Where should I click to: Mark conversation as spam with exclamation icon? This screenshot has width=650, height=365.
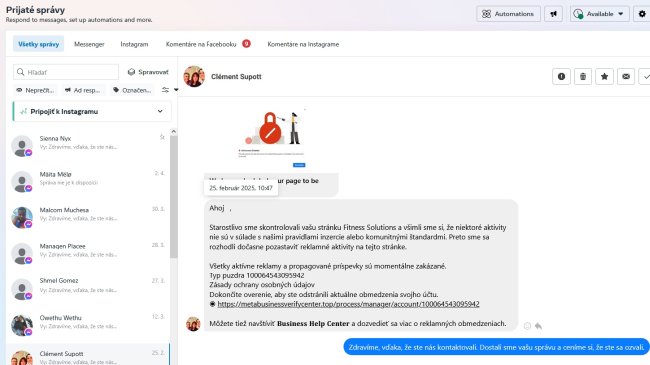[561, 76]
